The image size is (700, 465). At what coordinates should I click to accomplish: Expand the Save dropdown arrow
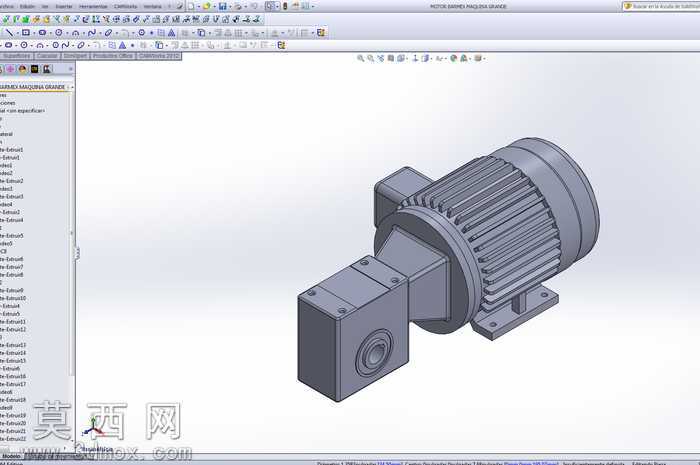pyautogui.click(x=229, y=7)
